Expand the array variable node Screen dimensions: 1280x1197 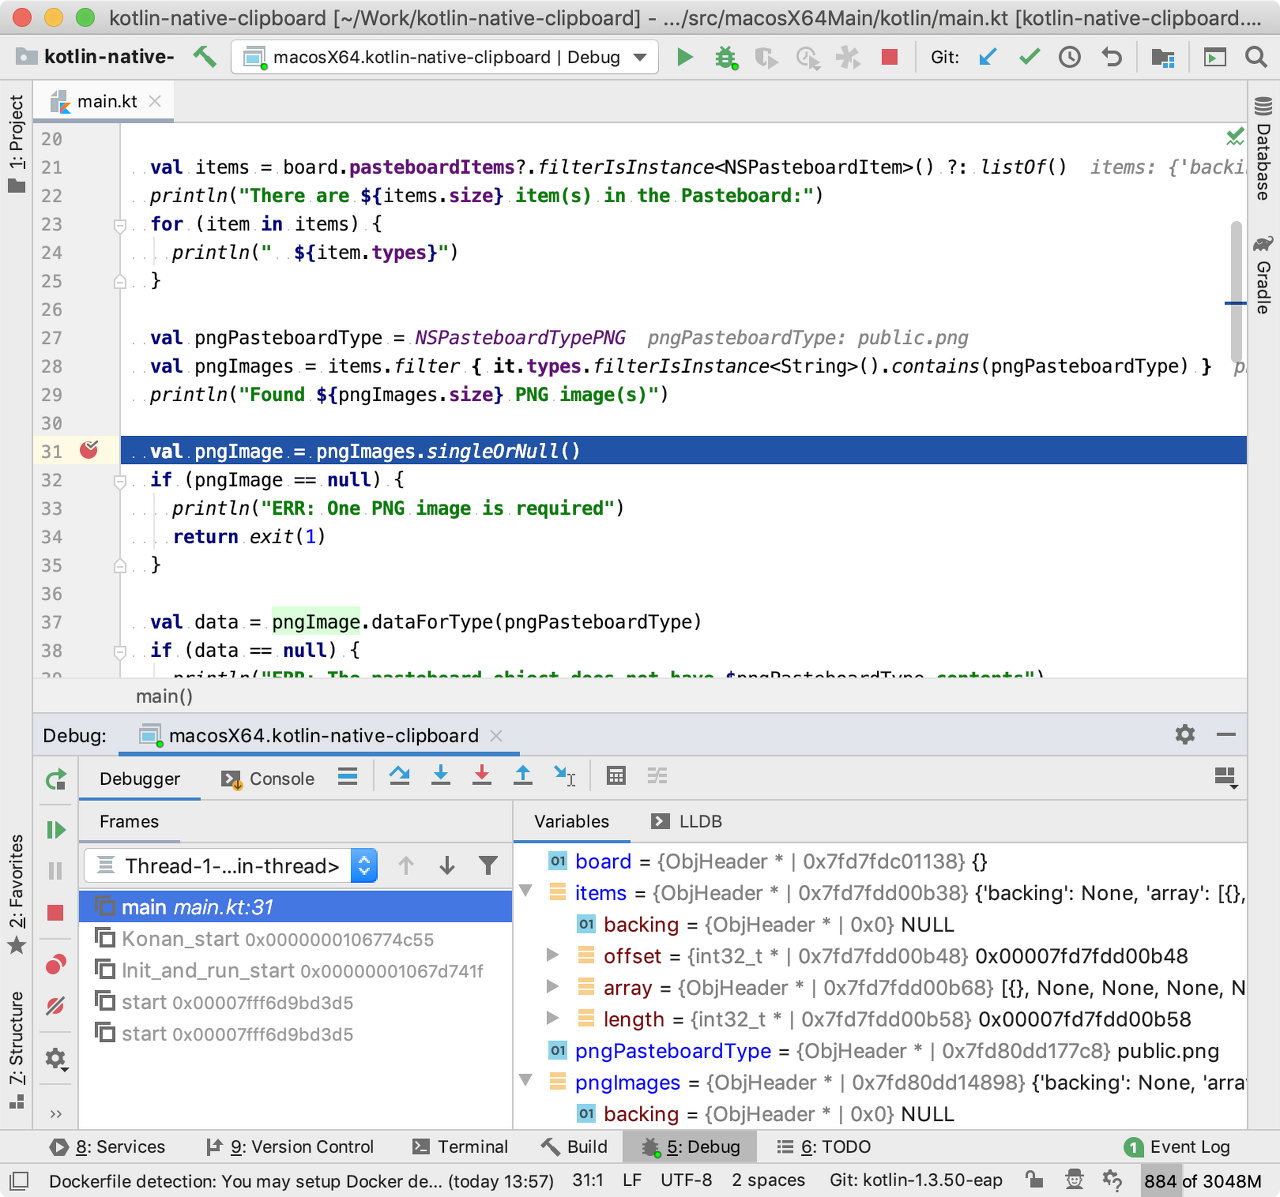point(553,987)
